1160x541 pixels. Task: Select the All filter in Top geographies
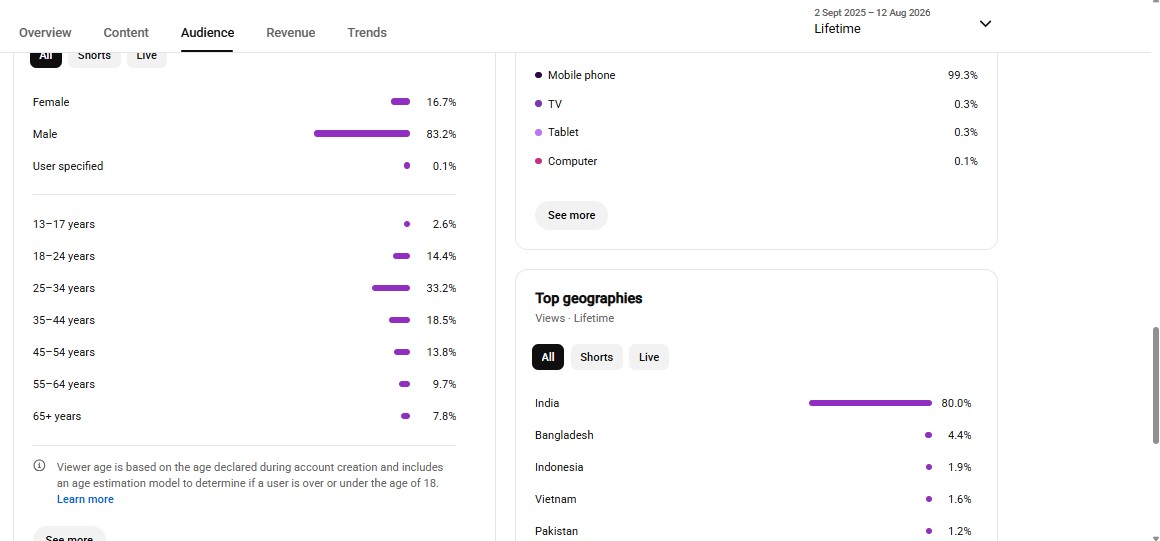pyautogui.click(x=547, y=357)
